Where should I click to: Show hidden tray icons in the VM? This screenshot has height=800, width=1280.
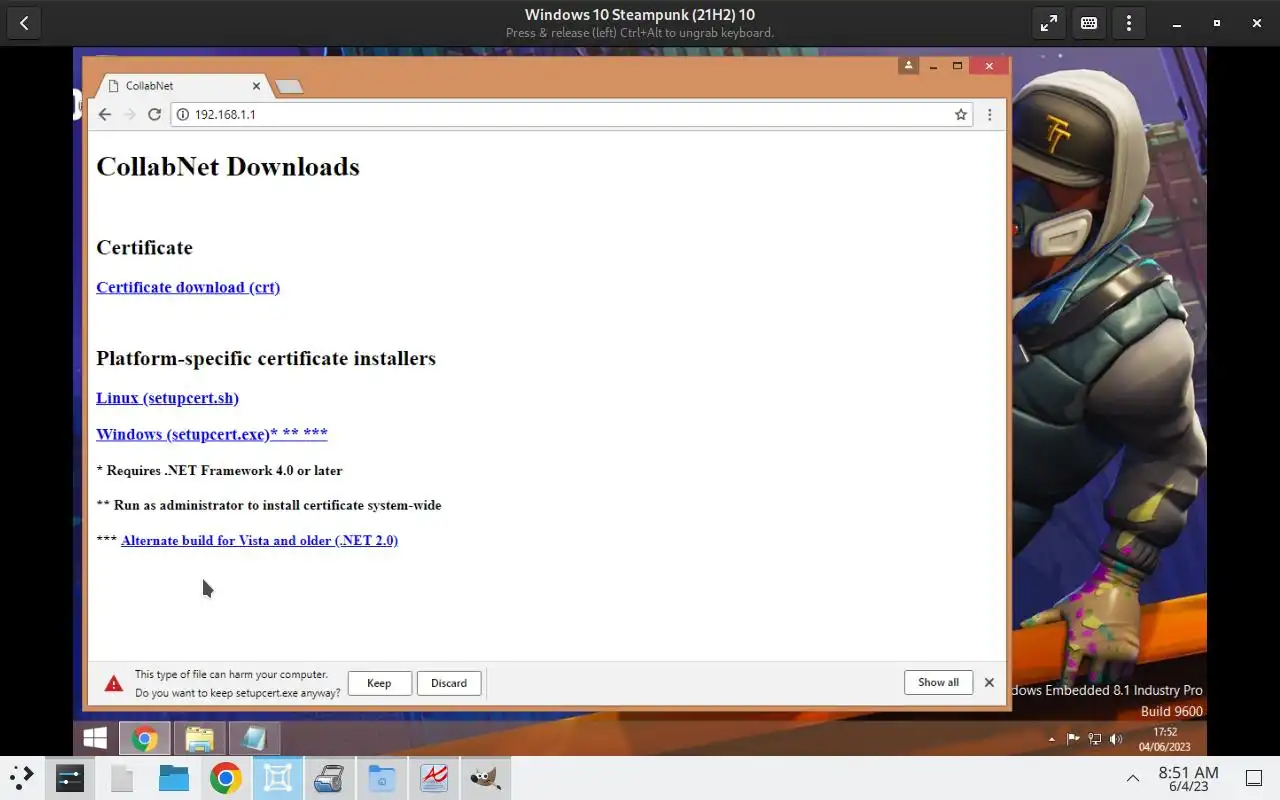tap(1051, 740)
